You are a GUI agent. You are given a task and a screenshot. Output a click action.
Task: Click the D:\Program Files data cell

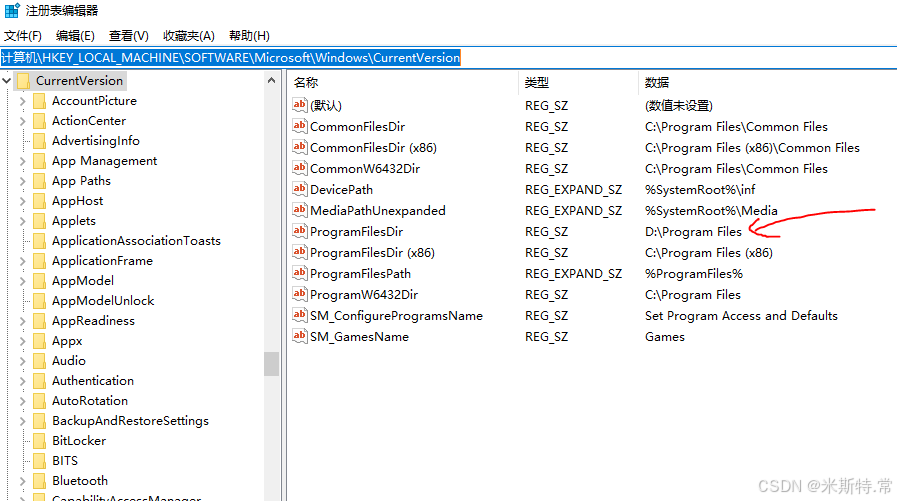click(693, 232)
